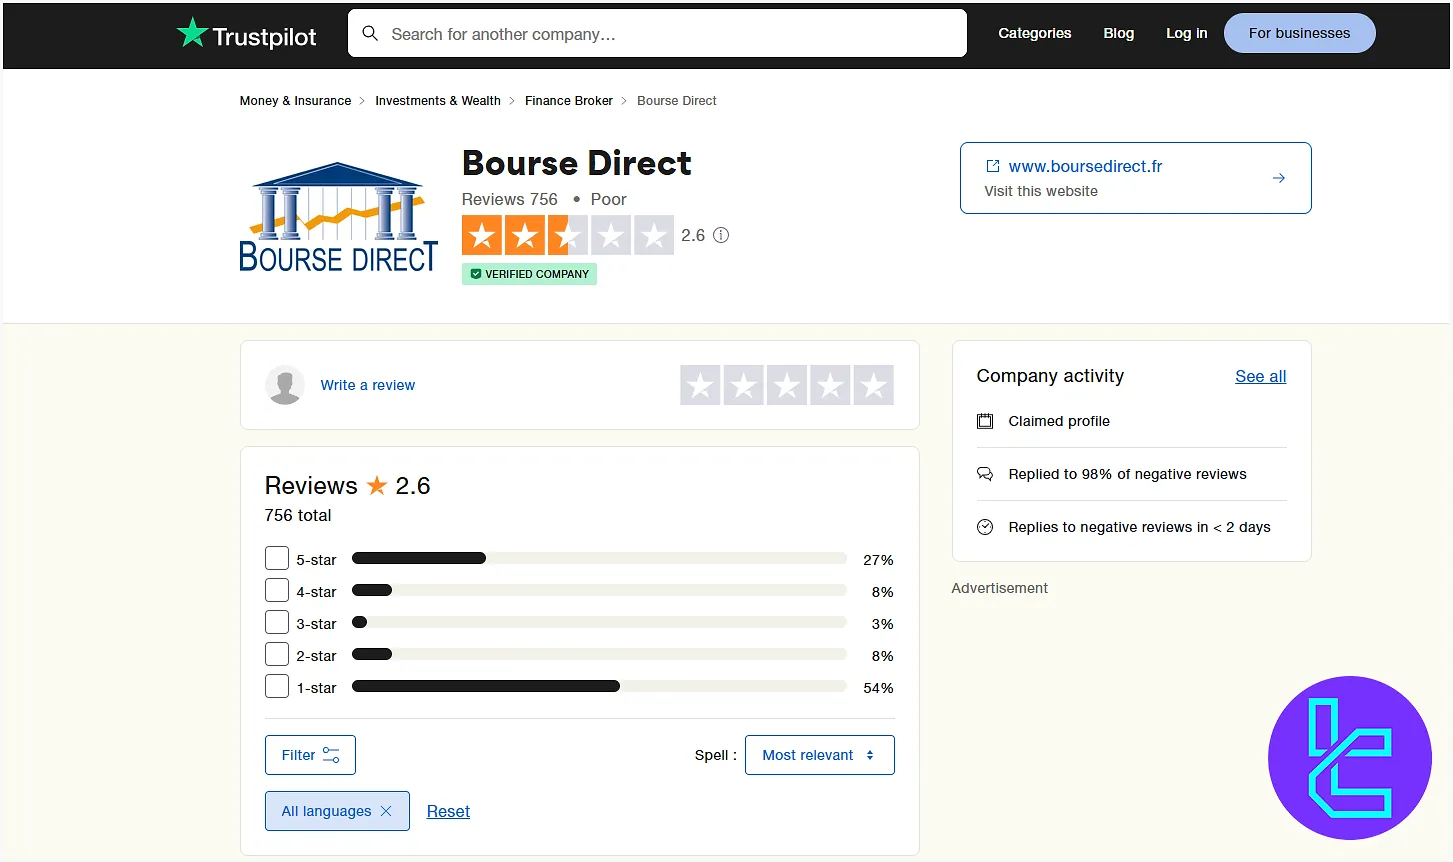Screen dimensions: 1453x862
Task: Click Log in in the header
Action: 1186,33
